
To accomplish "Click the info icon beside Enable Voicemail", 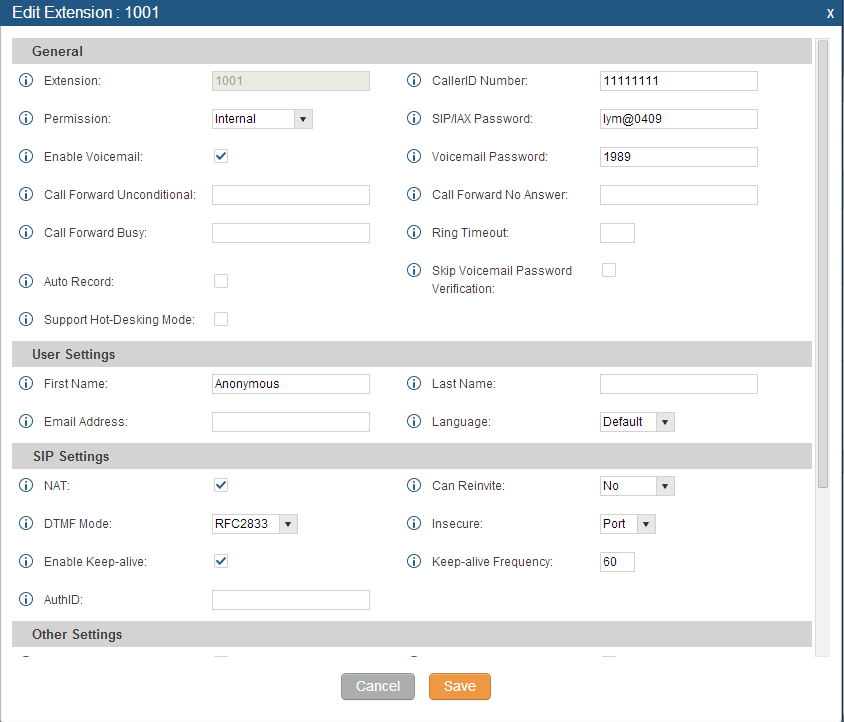I will click(x=26, y=157).
